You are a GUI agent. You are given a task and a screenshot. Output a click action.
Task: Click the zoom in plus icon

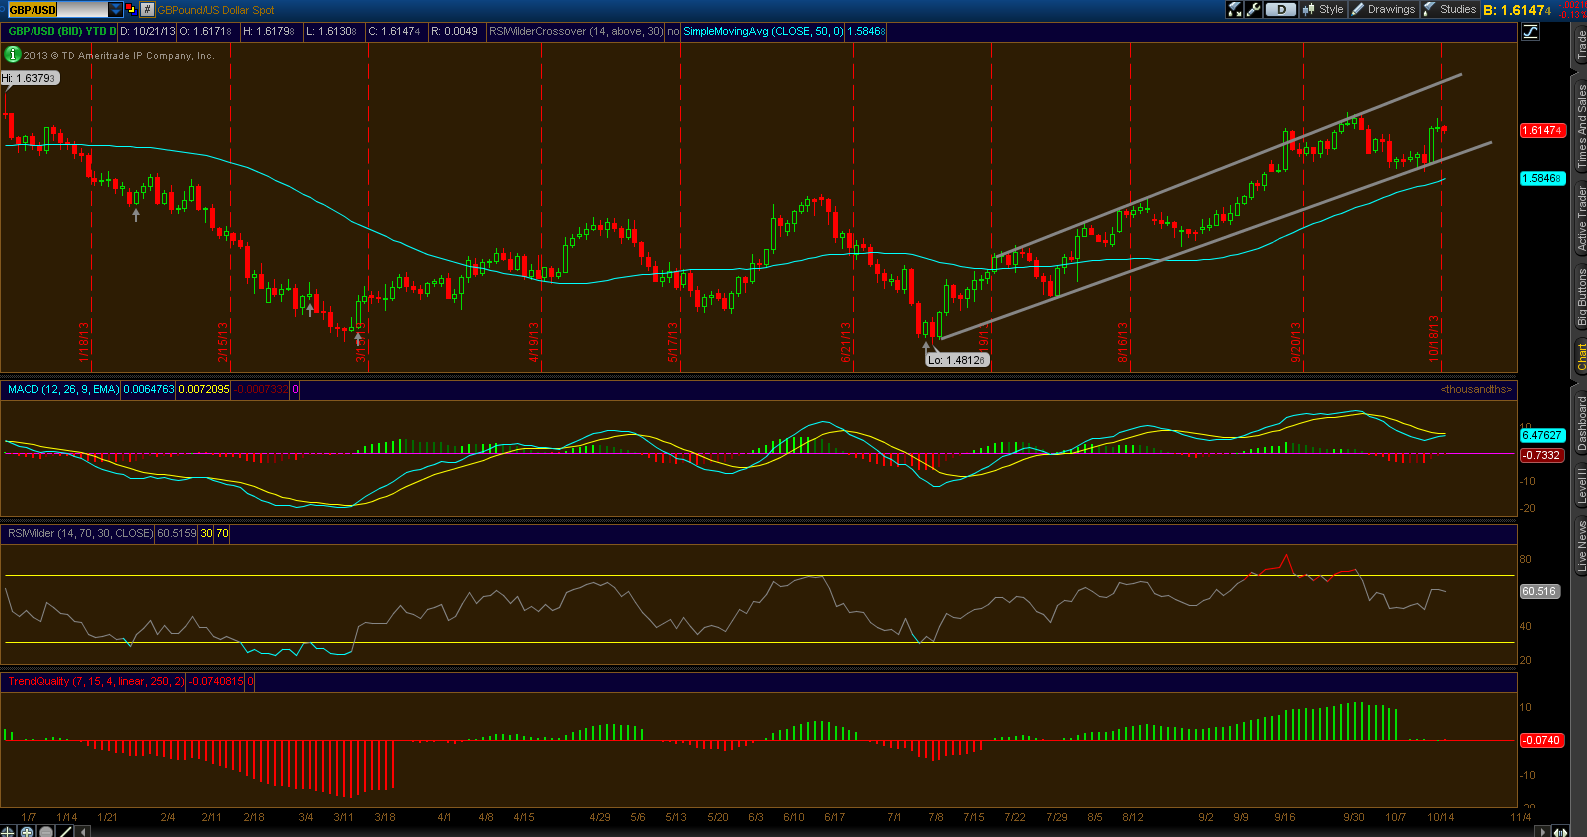27,831
